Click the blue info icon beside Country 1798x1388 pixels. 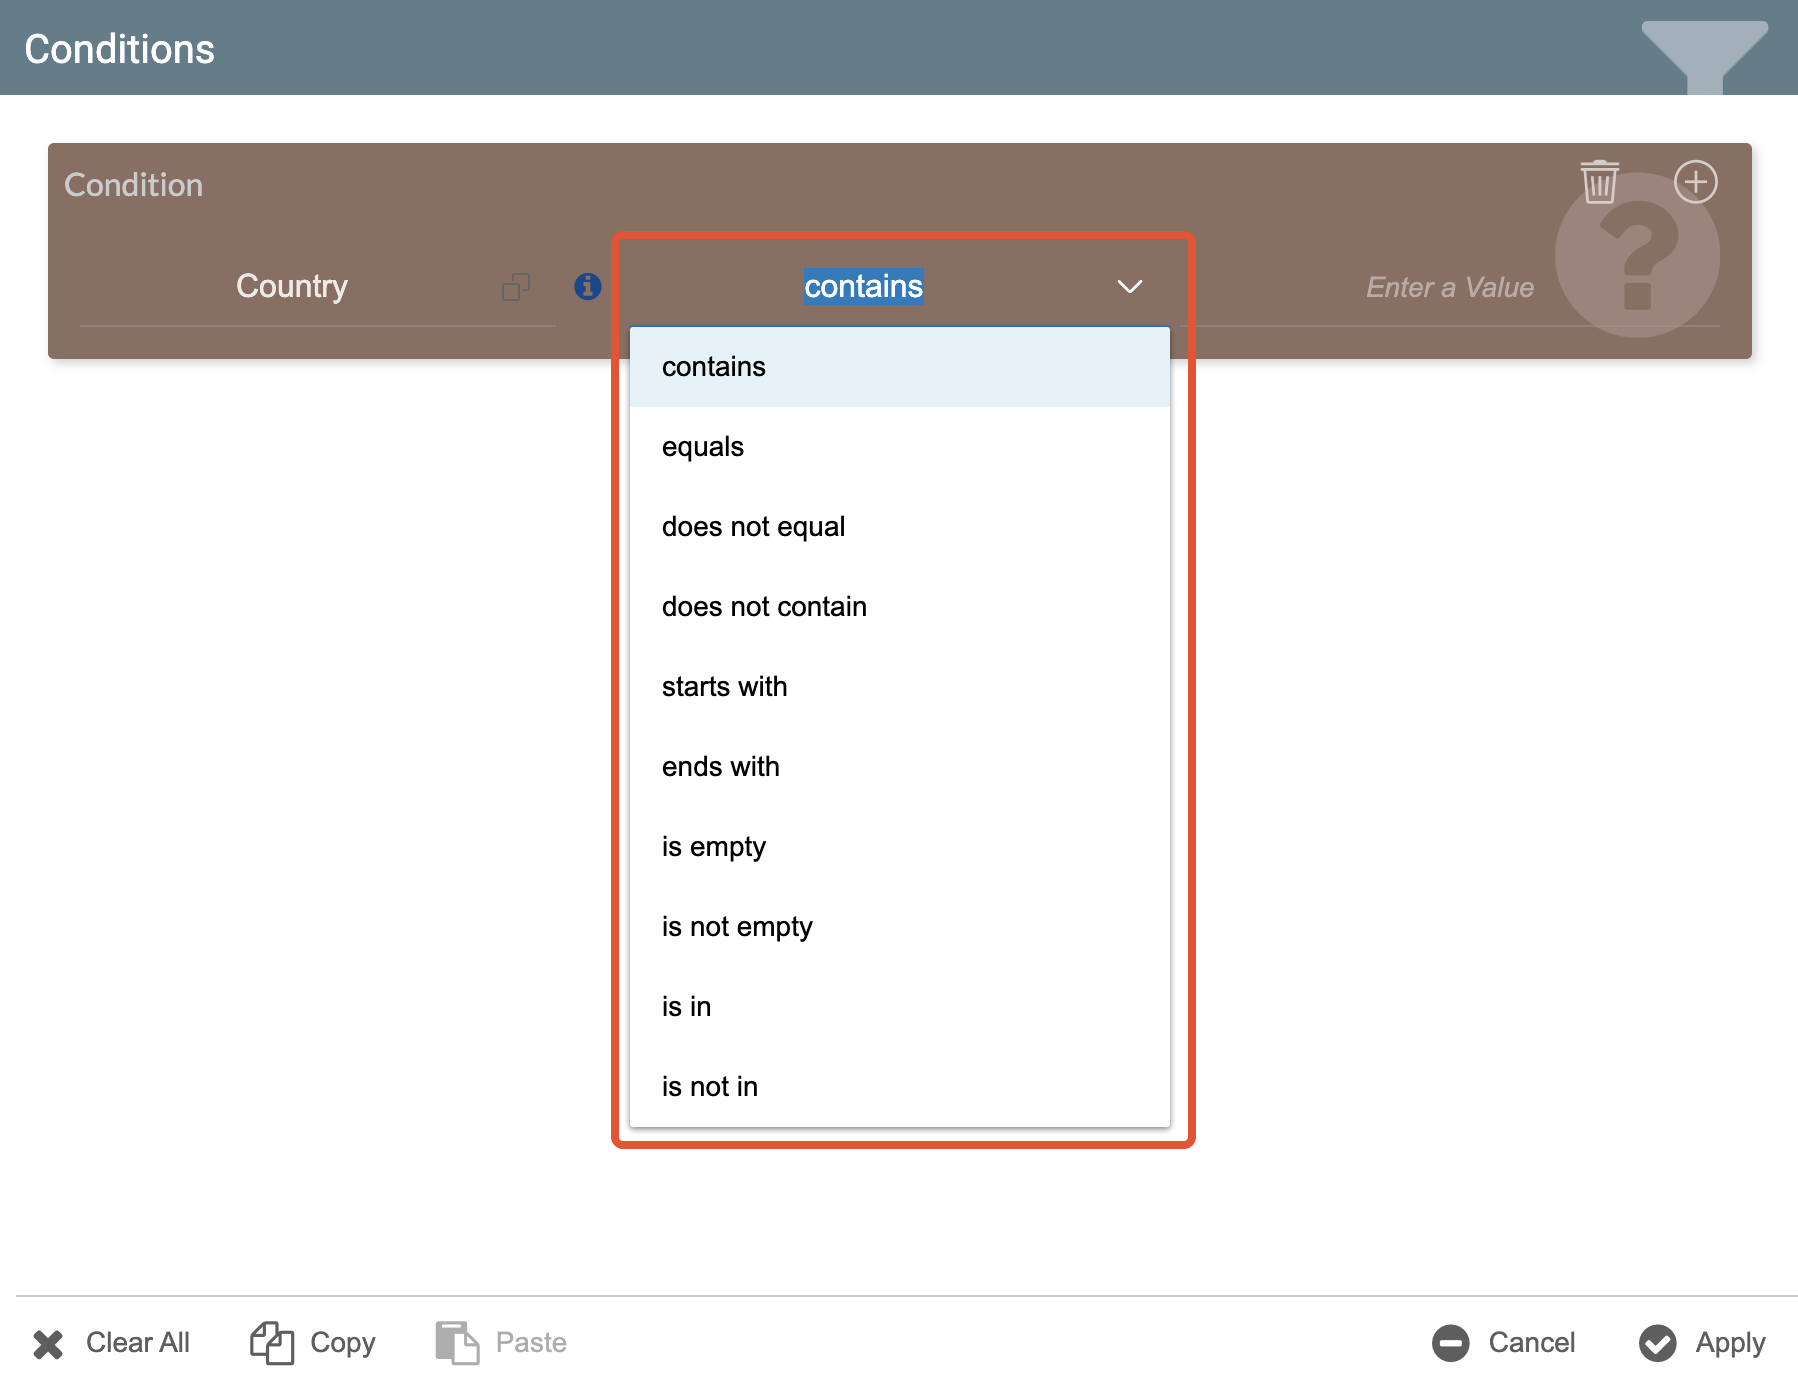[x=588, y=287]
